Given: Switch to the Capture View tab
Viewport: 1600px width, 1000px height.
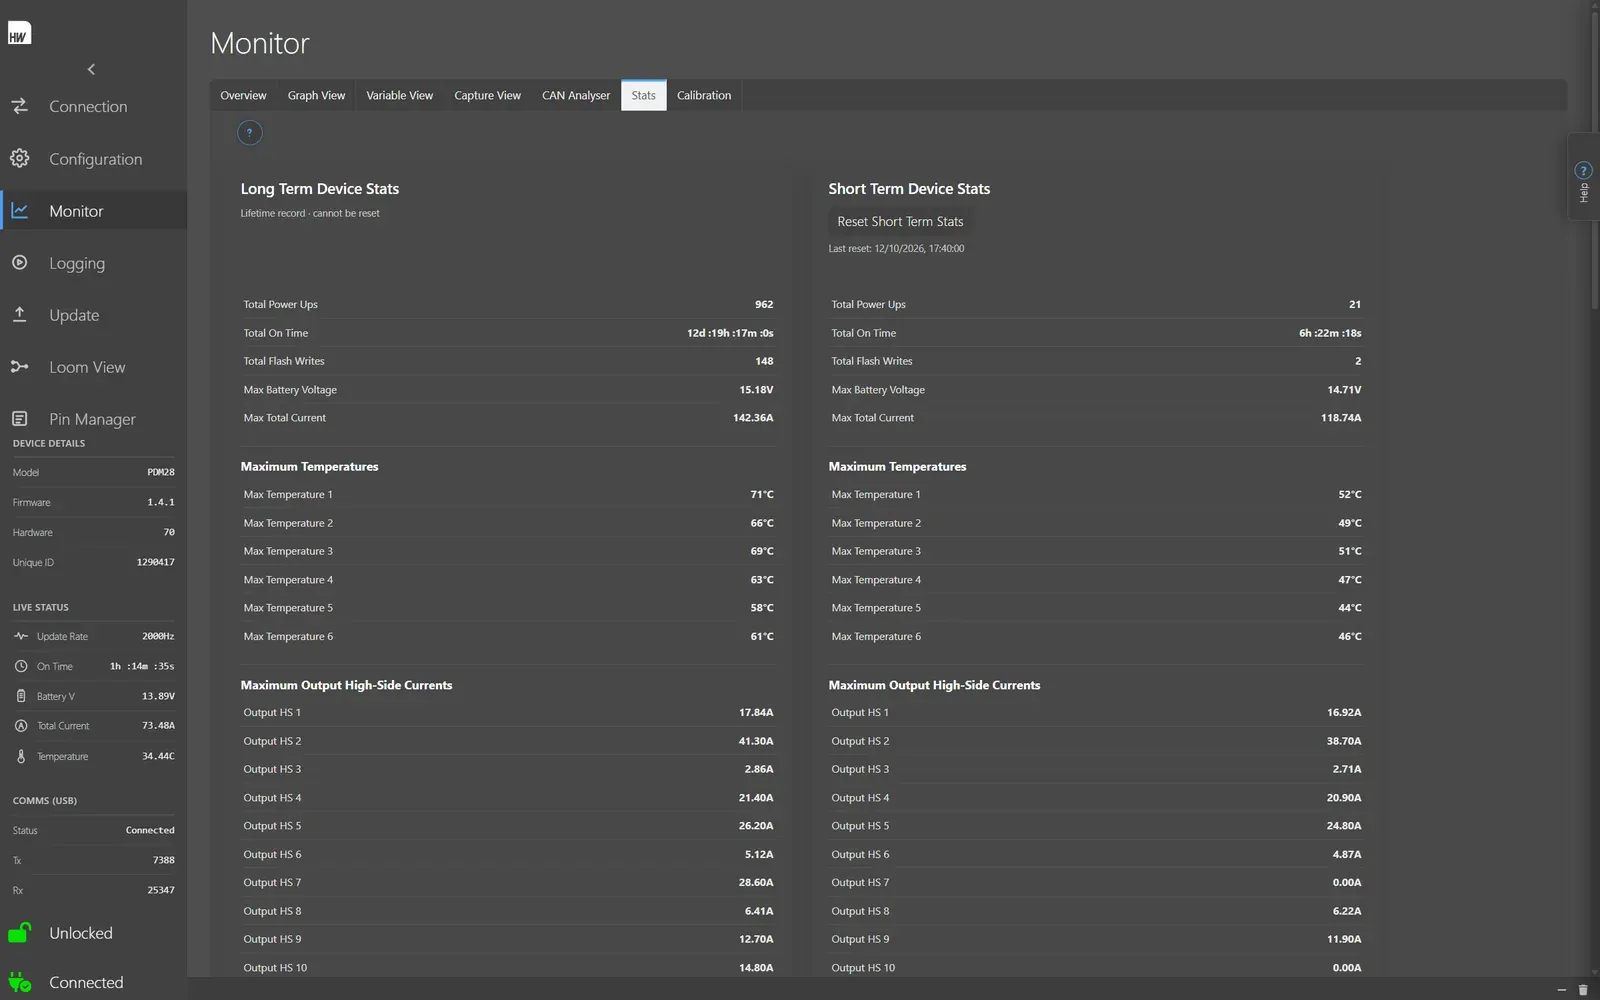Looking at the screenshot, I should point(487,95).
